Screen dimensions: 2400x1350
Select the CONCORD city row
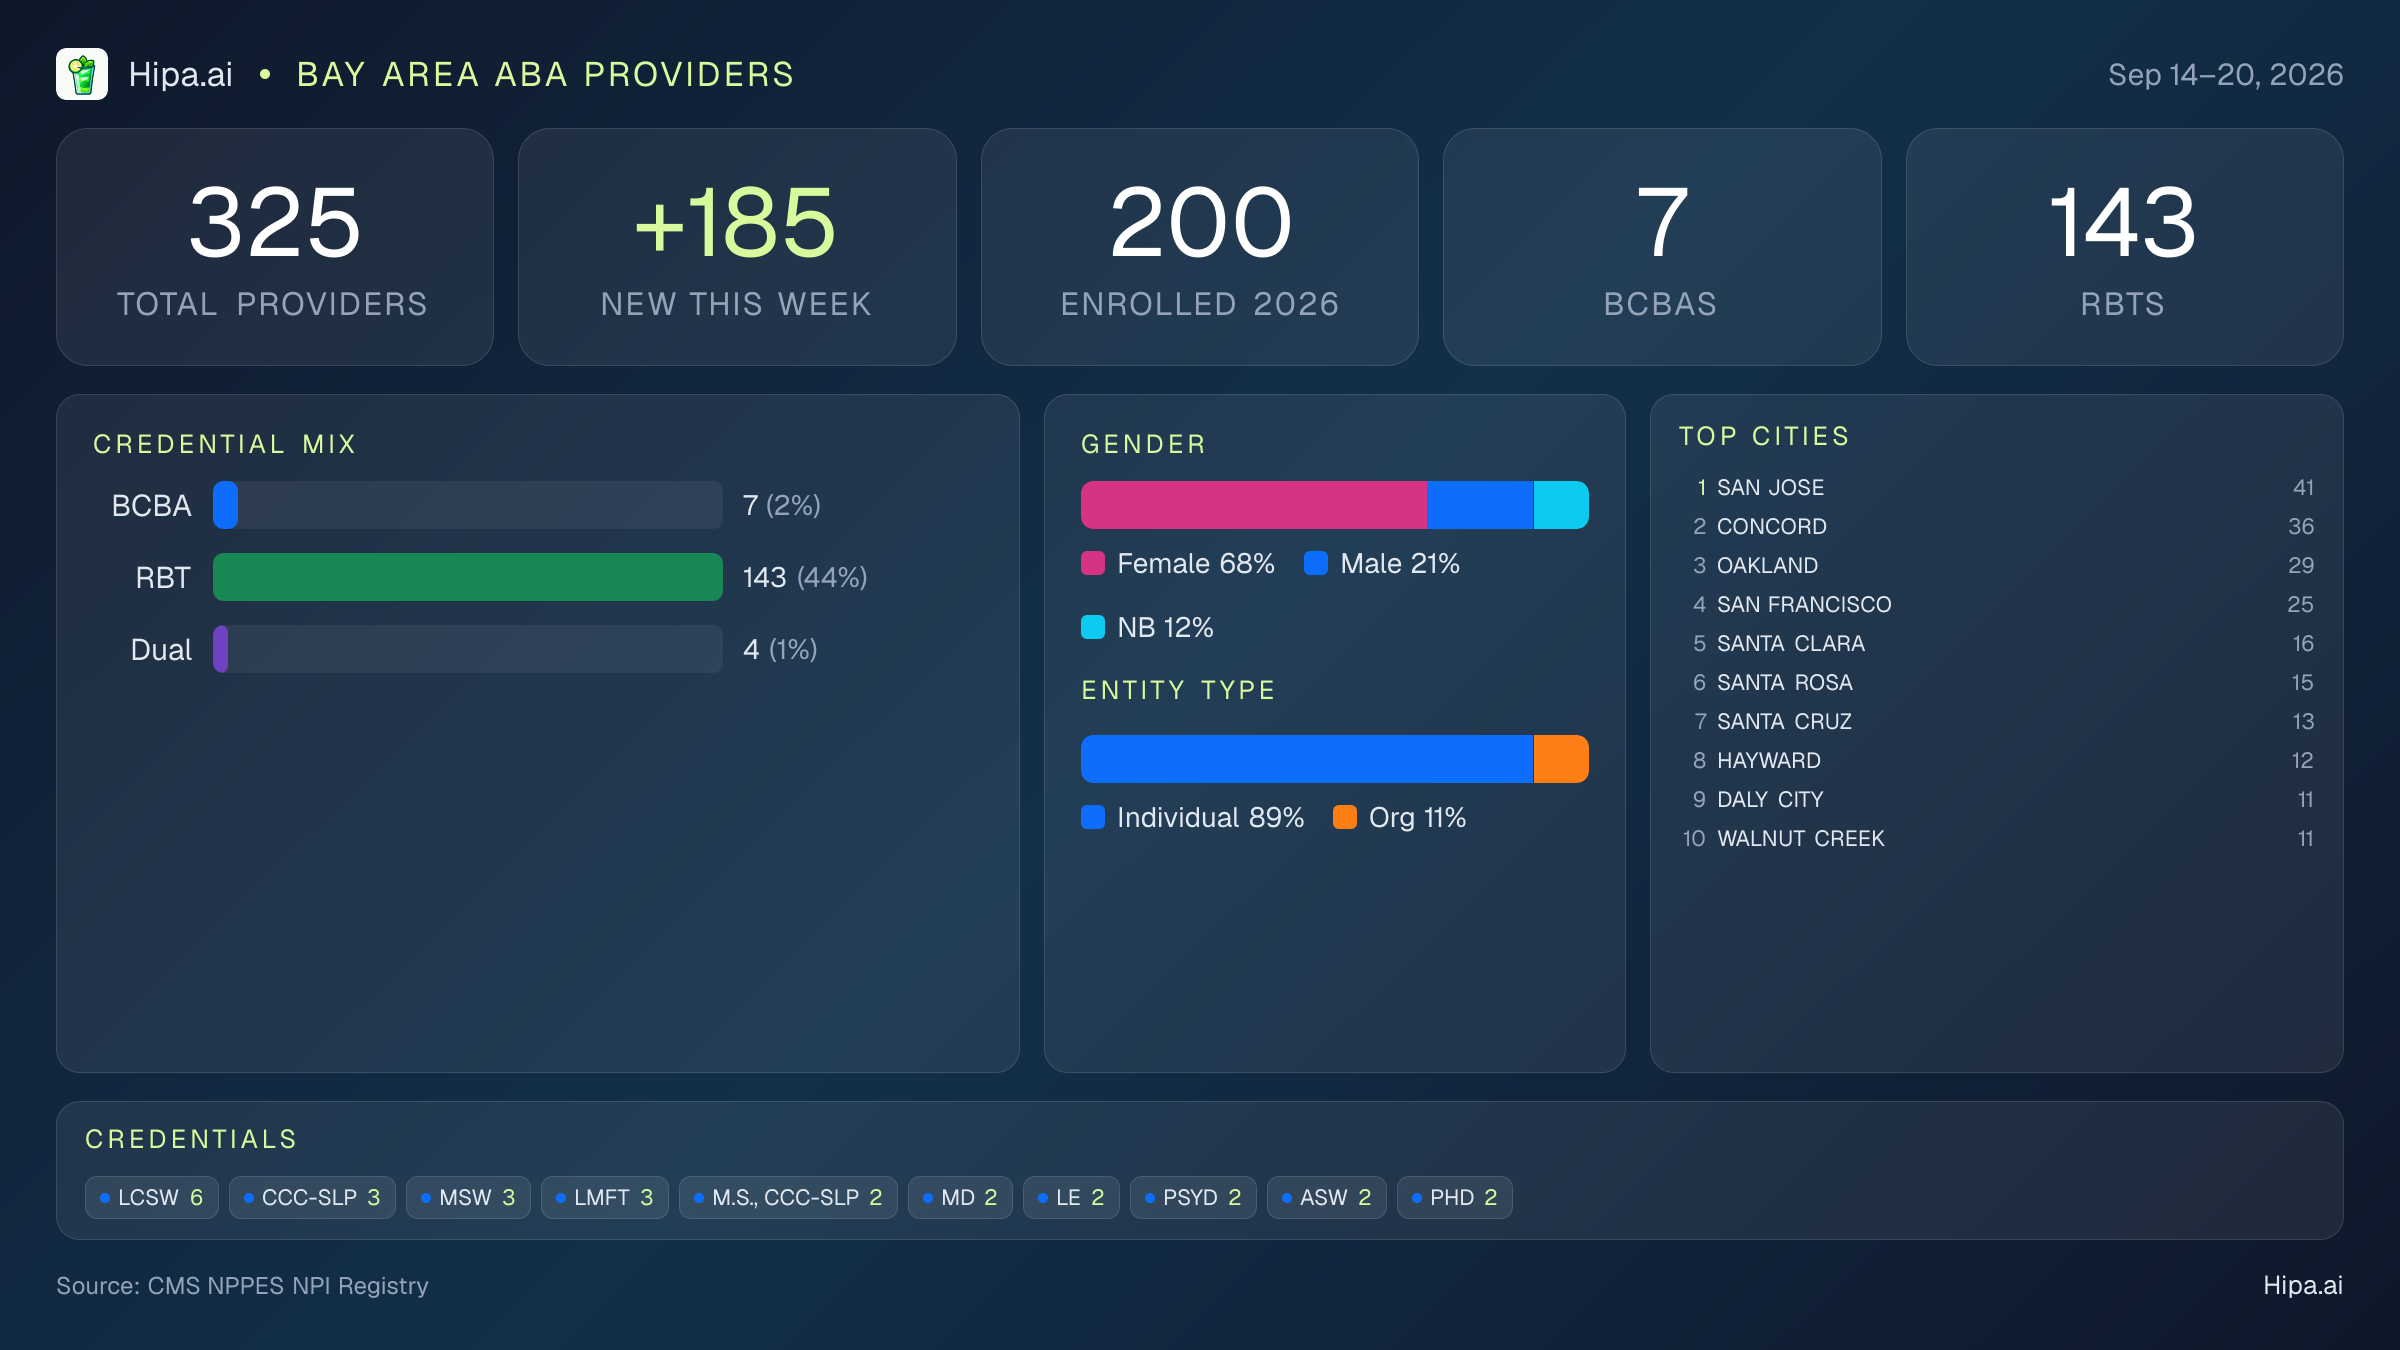1997,526
